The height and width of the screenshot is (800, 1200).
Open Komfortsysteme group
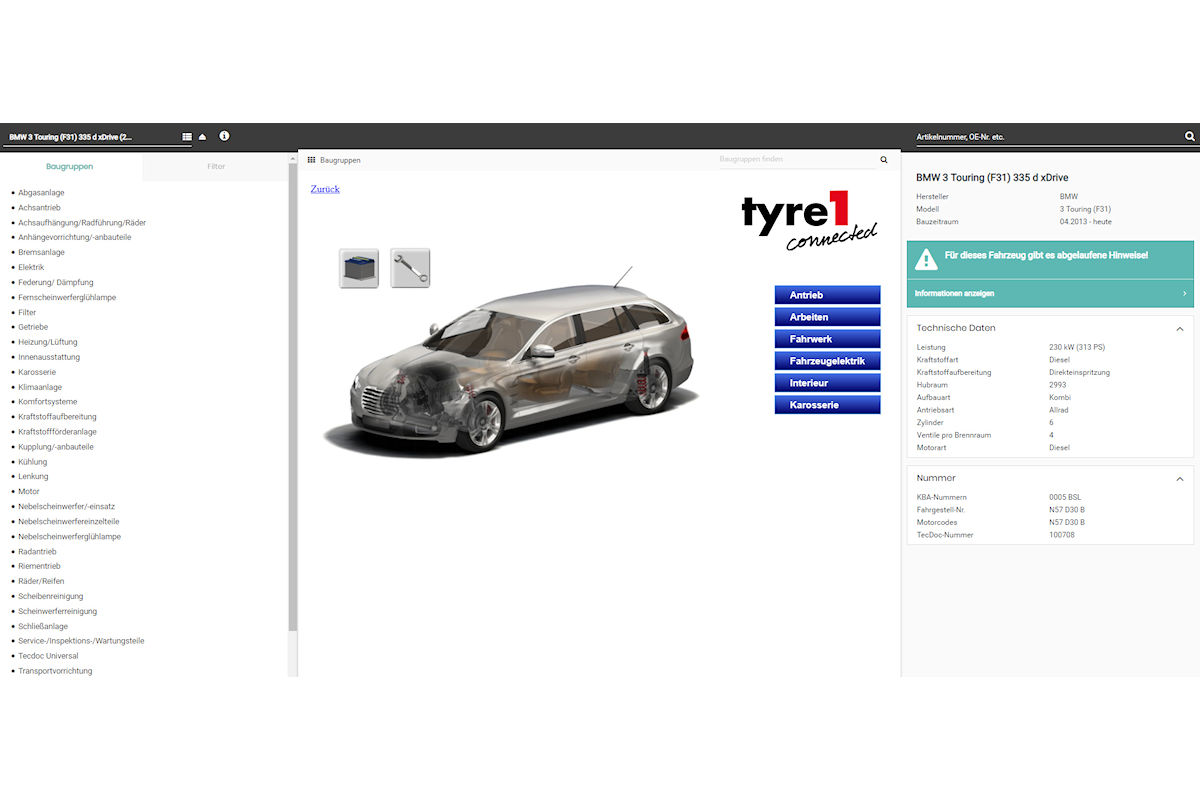click(47, 402)
